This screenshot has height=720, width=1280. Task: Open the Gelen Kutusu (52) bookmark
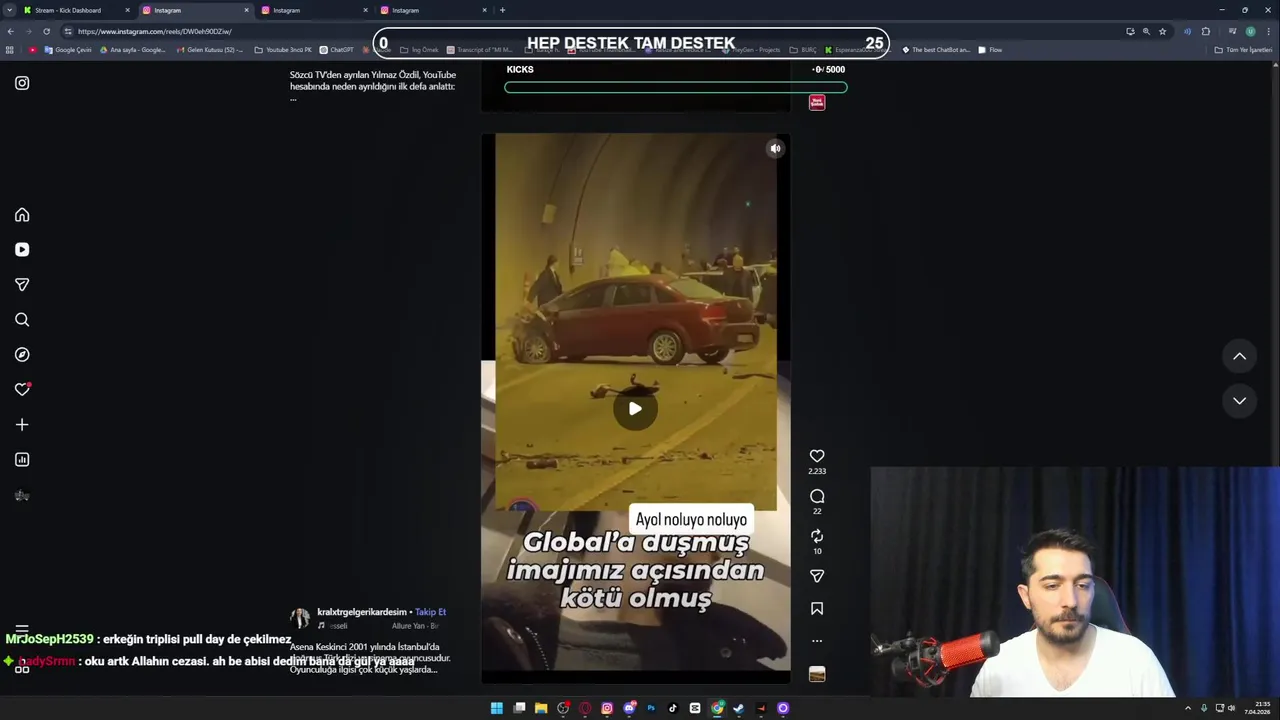tap(209, 50)
